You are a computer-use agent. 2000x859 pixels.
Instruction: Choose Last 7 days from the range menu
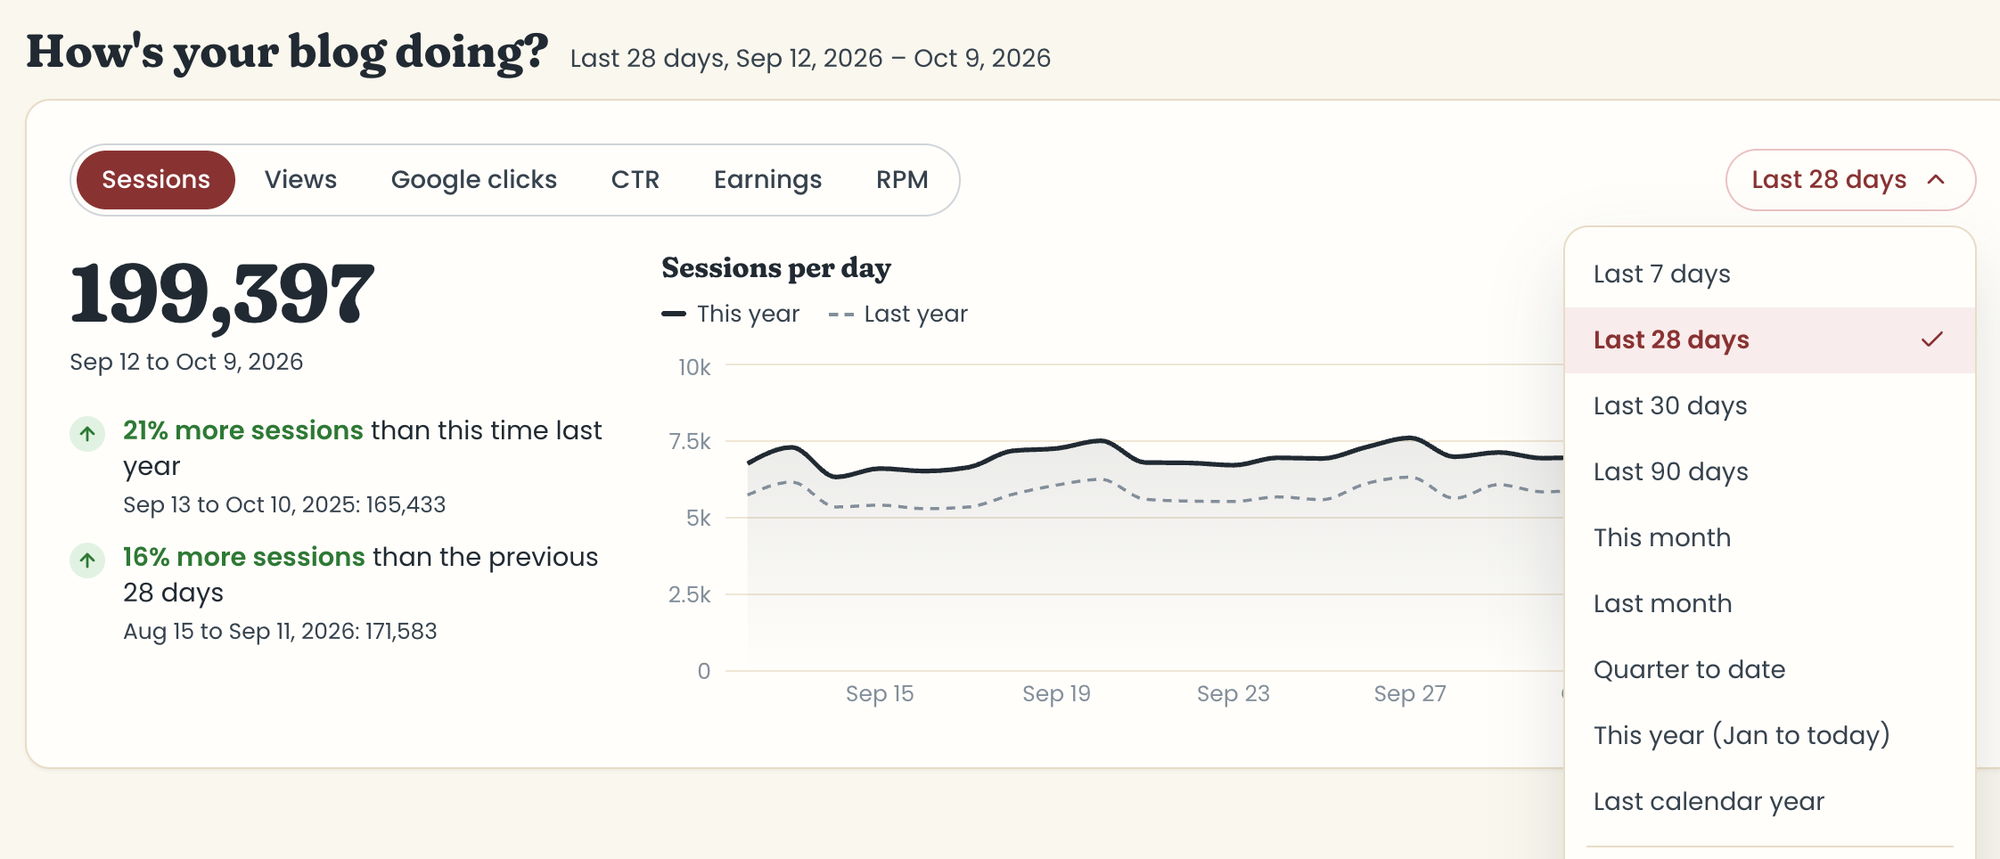click(1770, 274)
